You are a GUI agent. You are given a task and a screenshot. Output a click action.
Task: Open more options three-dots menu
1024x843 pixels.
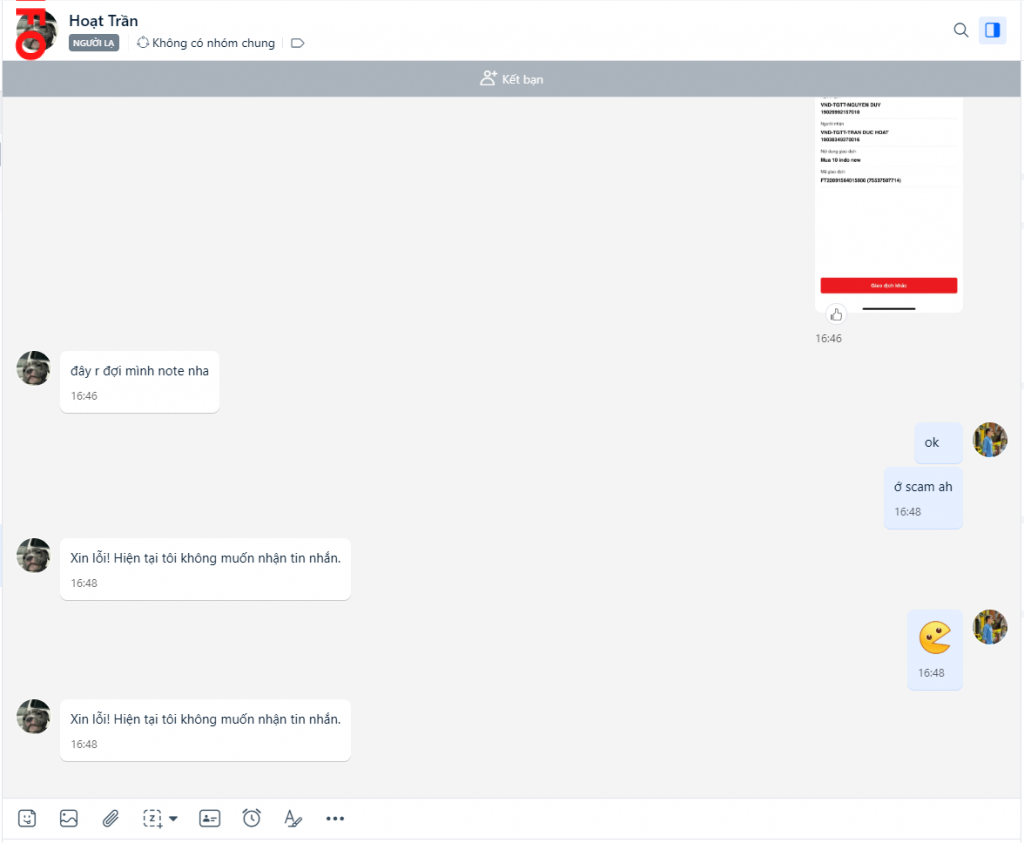335,818
